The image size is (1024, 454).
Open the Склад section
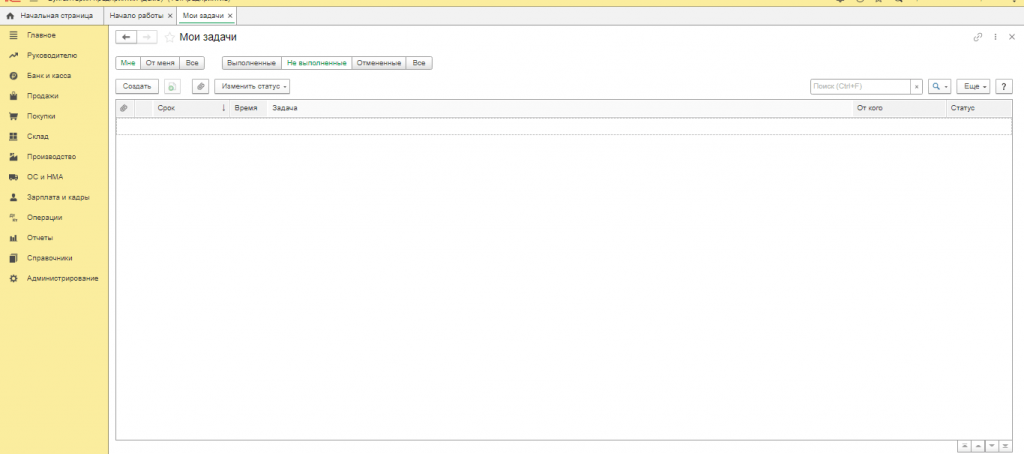[x=54, y=137]
